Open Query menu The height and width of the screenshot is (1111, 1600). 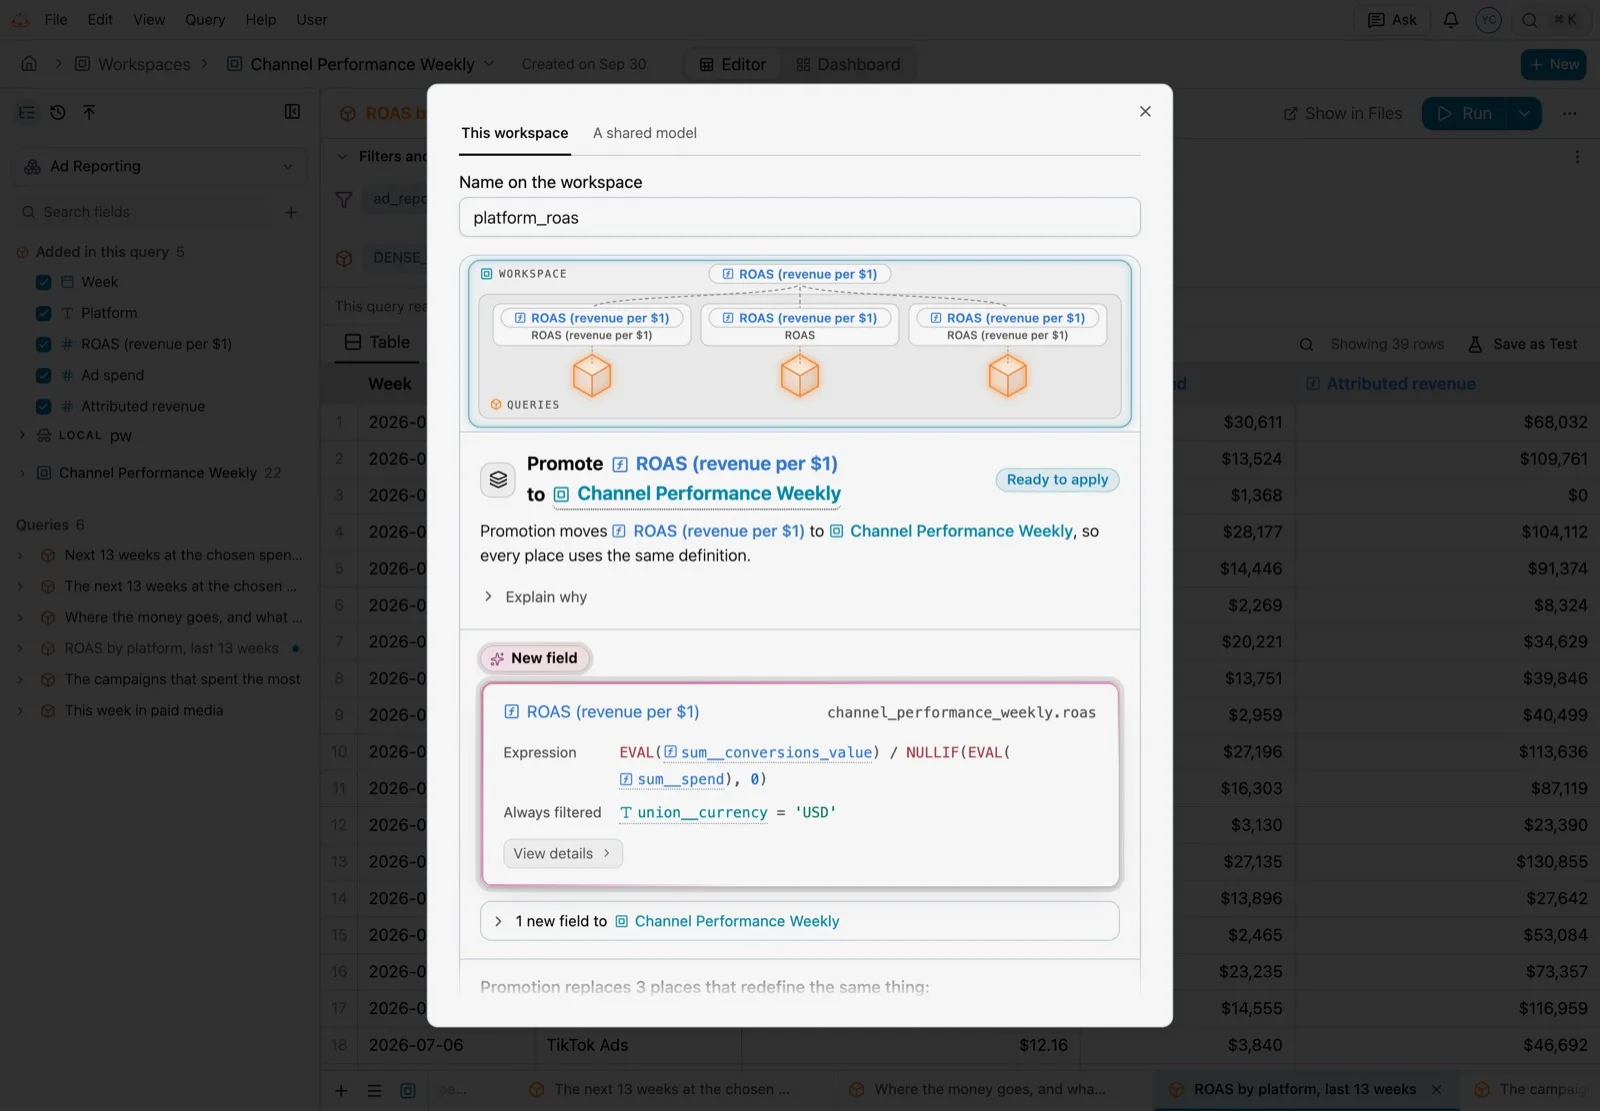(x=205, y=19)
